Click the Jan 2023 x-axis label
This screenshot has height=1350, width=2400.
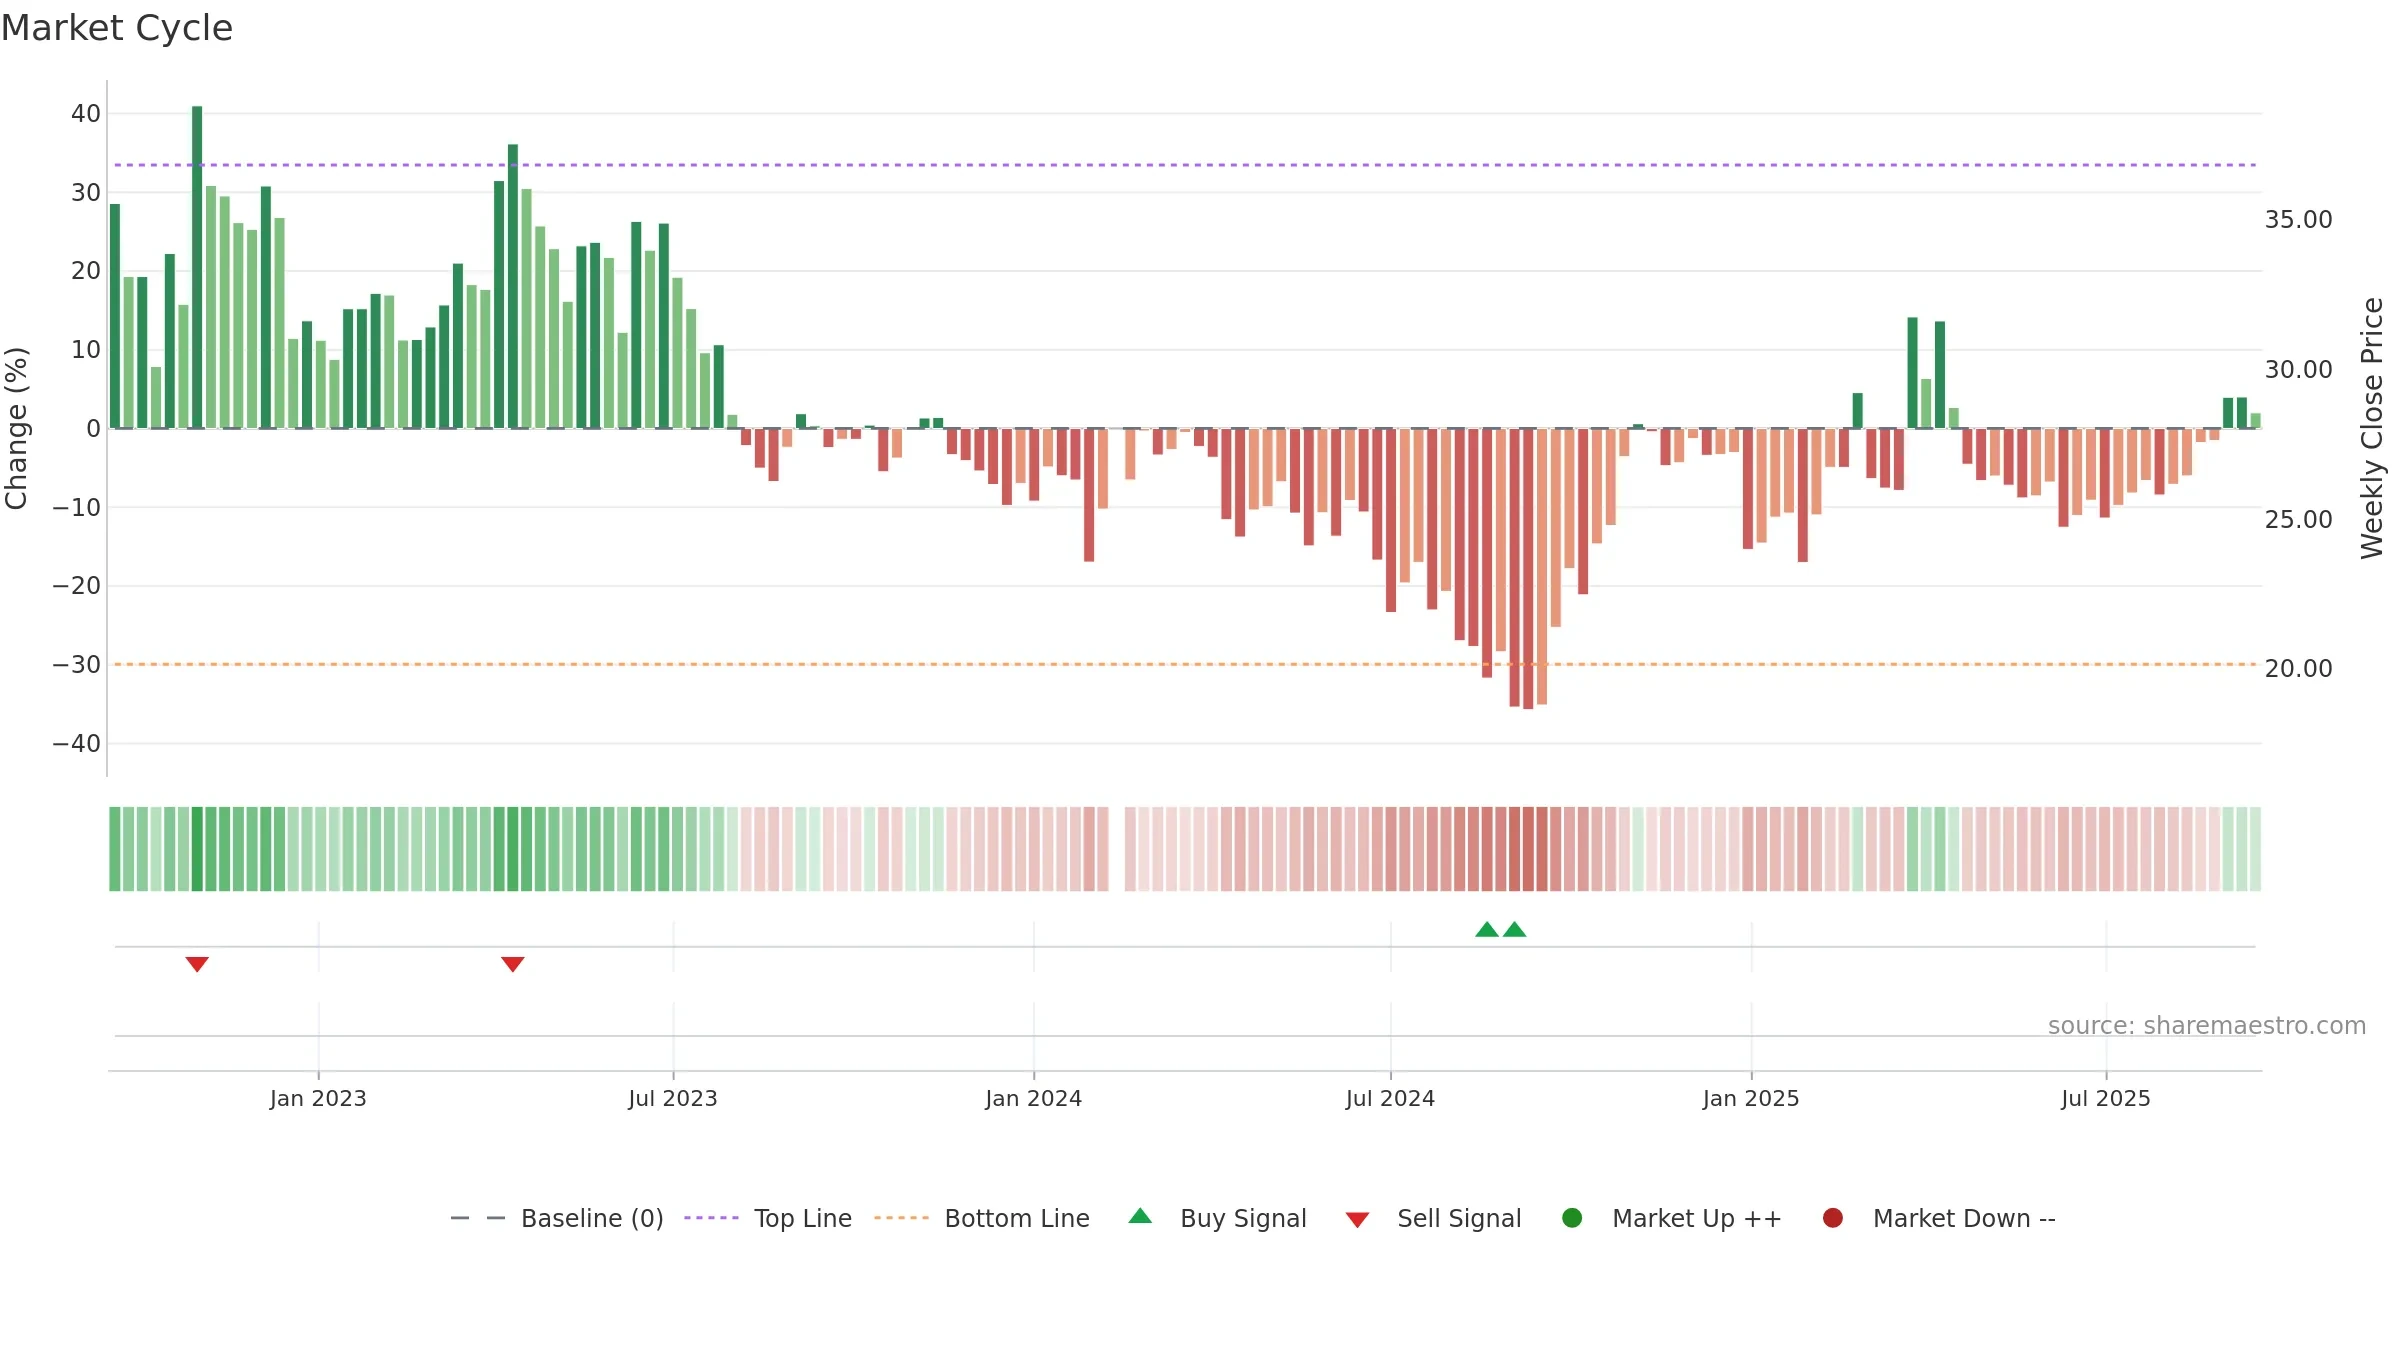[318, 1098]
